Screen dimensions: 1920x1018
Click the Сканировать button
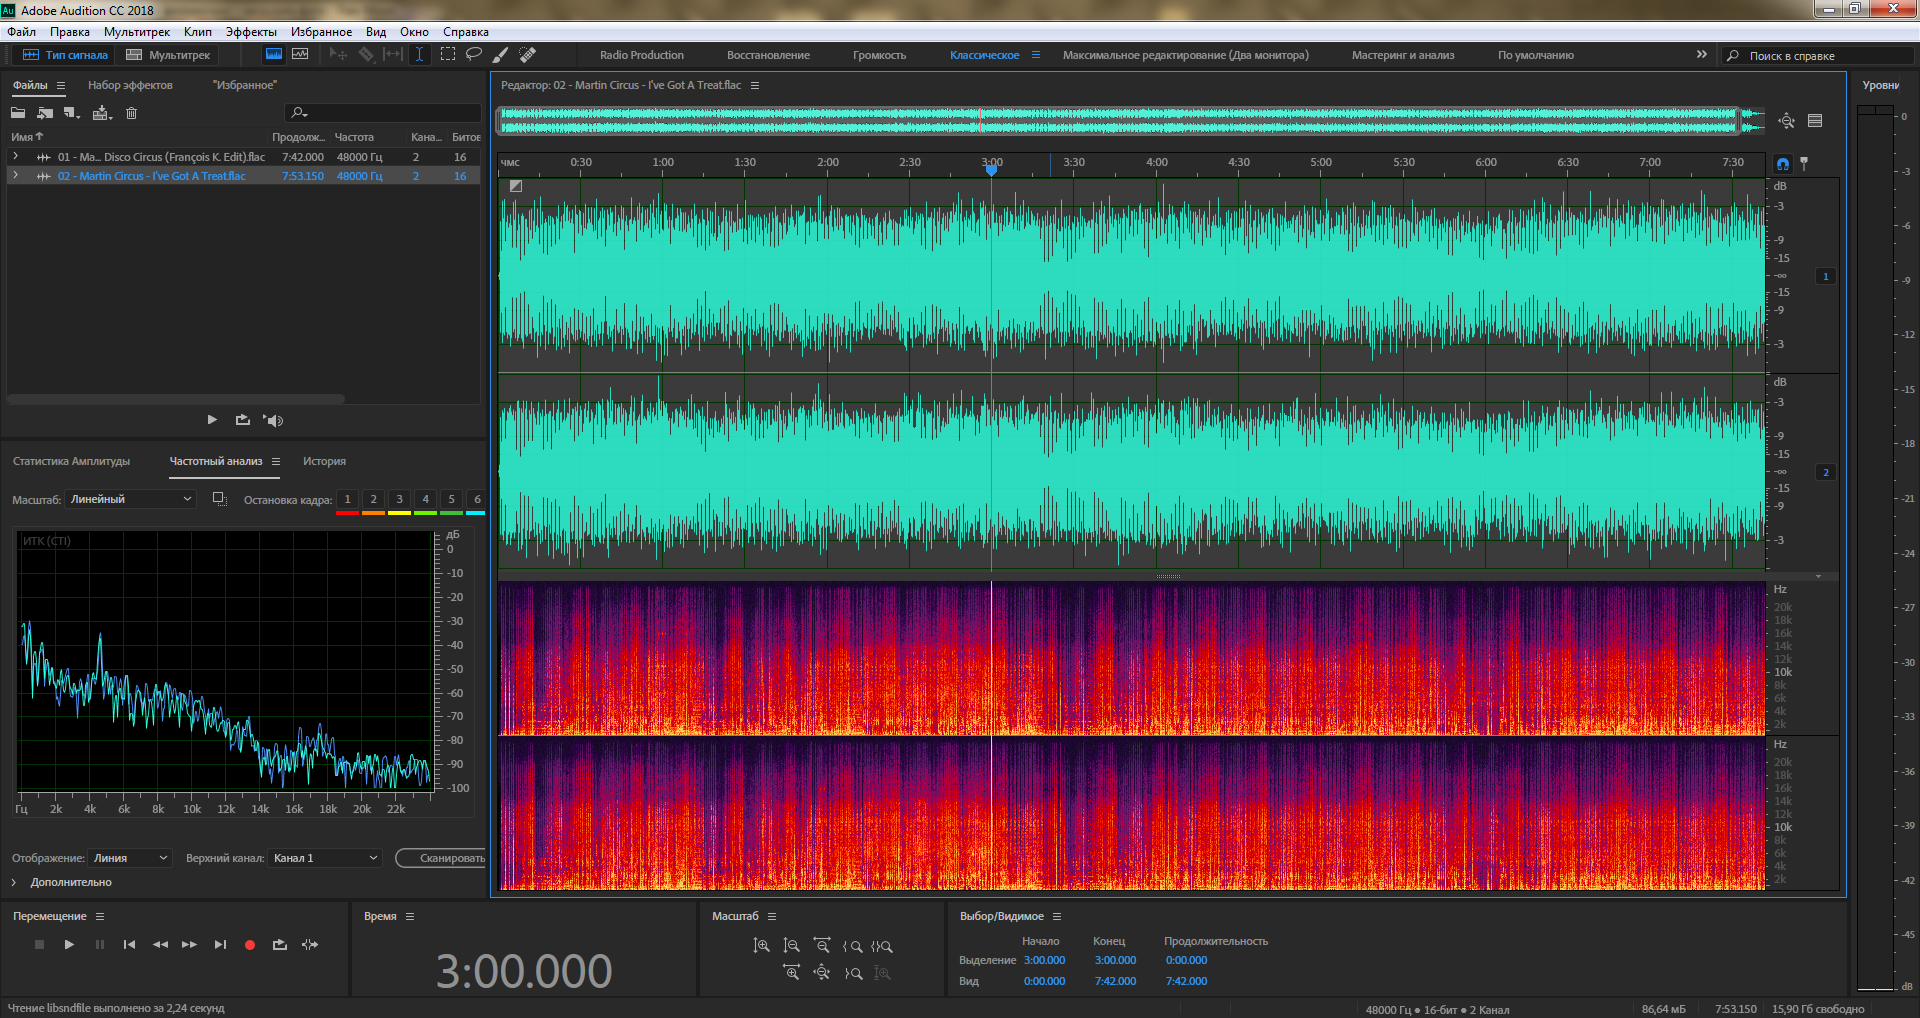pos(441,858)
